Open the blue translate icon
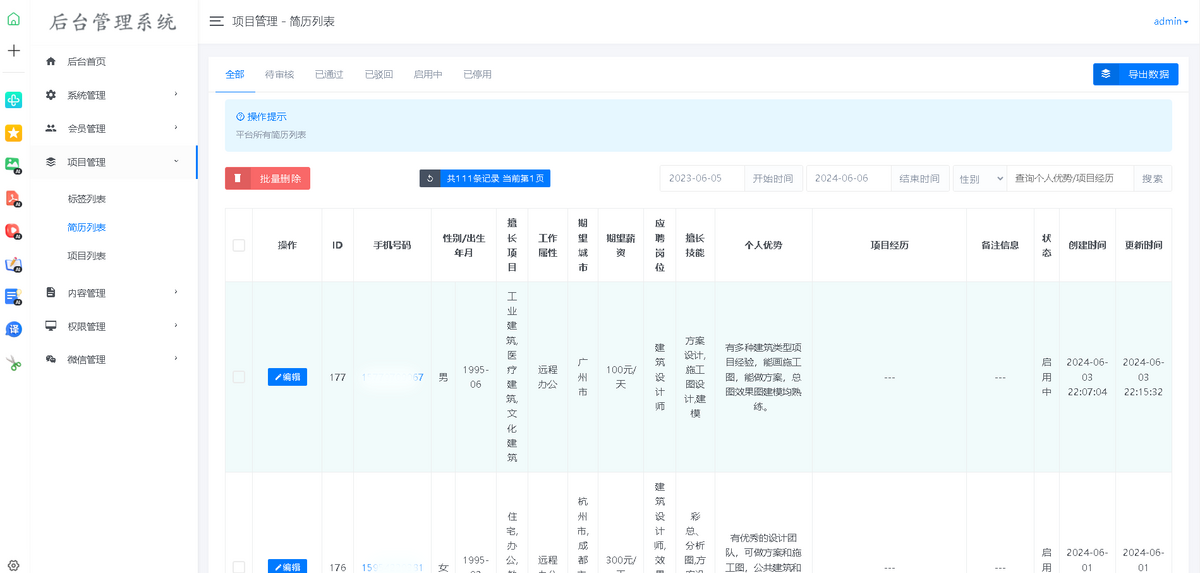 pyautogui.click(x=14, y=329)
